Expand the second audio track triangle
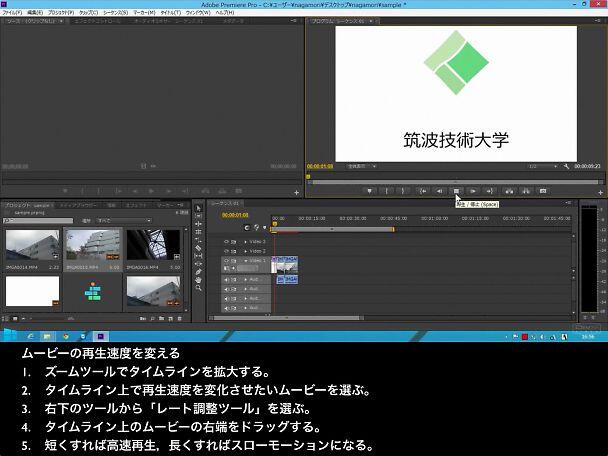Viewport: 608px width, 456px height. tap(245, 289)
